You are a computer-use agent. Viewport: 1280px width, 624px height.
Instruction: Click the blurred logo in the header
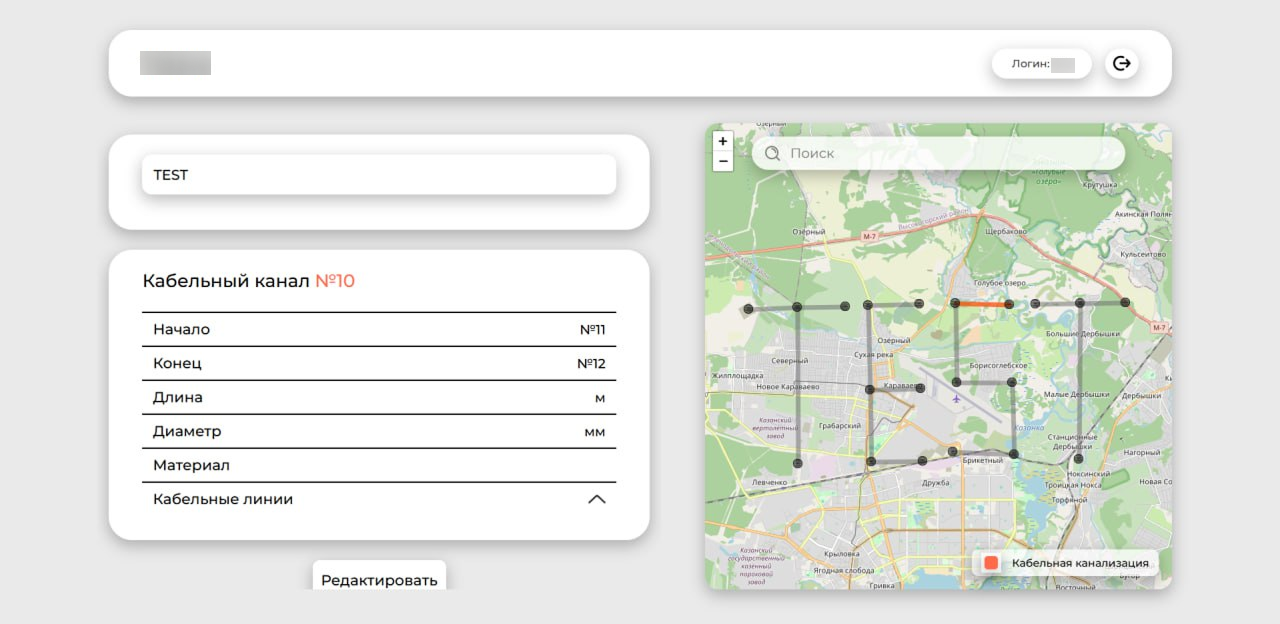coord(175,63)
